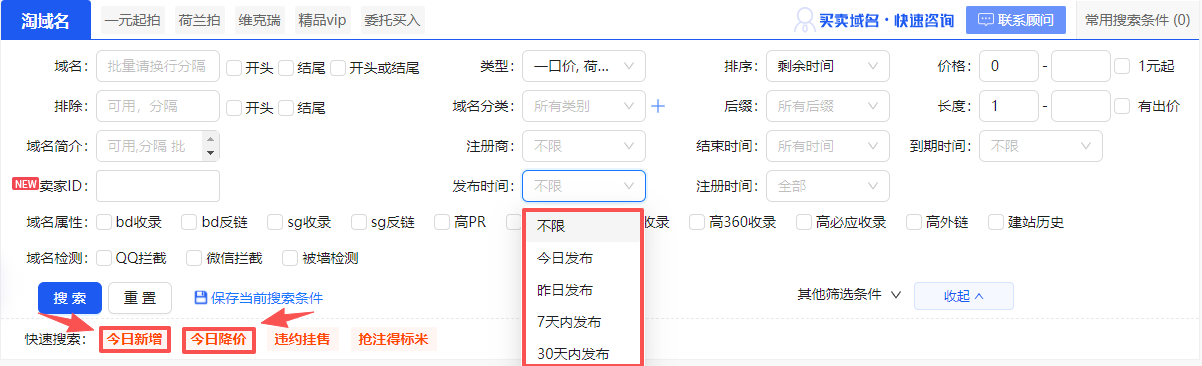Screen dimensions: 1202x366
Task: Expand the 结束时间 dropdown
Action: [x=827, y=145]
